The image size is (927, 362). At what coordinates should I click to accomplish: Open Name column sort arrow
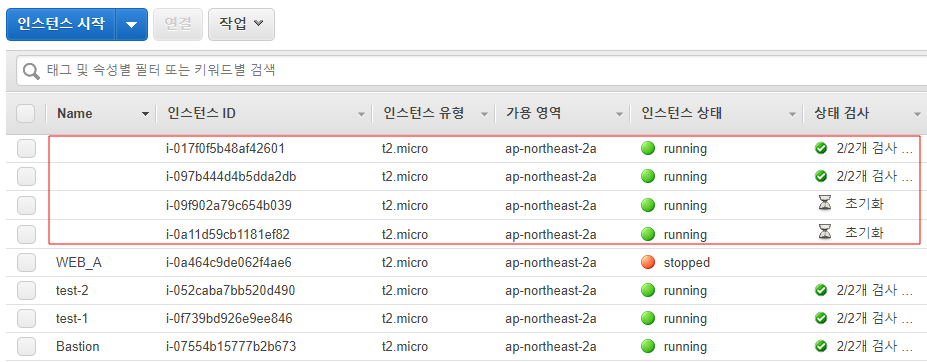[x=145, y=114]
